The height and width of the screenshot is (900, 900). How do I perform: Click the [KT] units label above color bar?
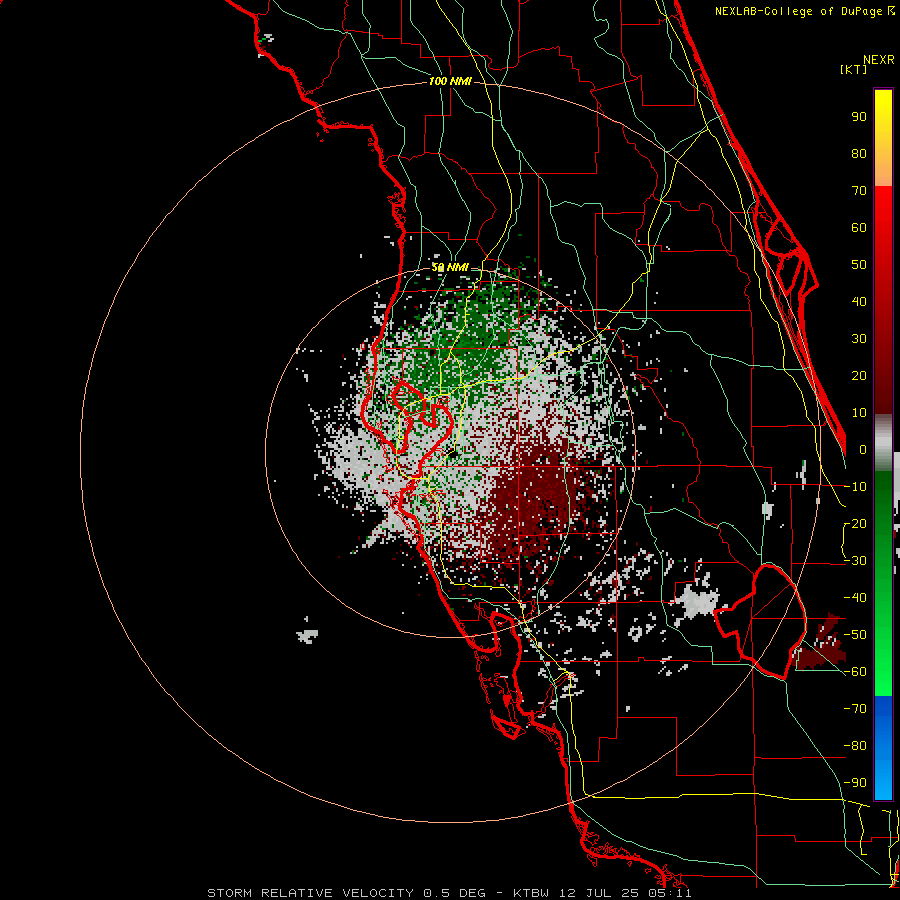(x=854, y=69)
